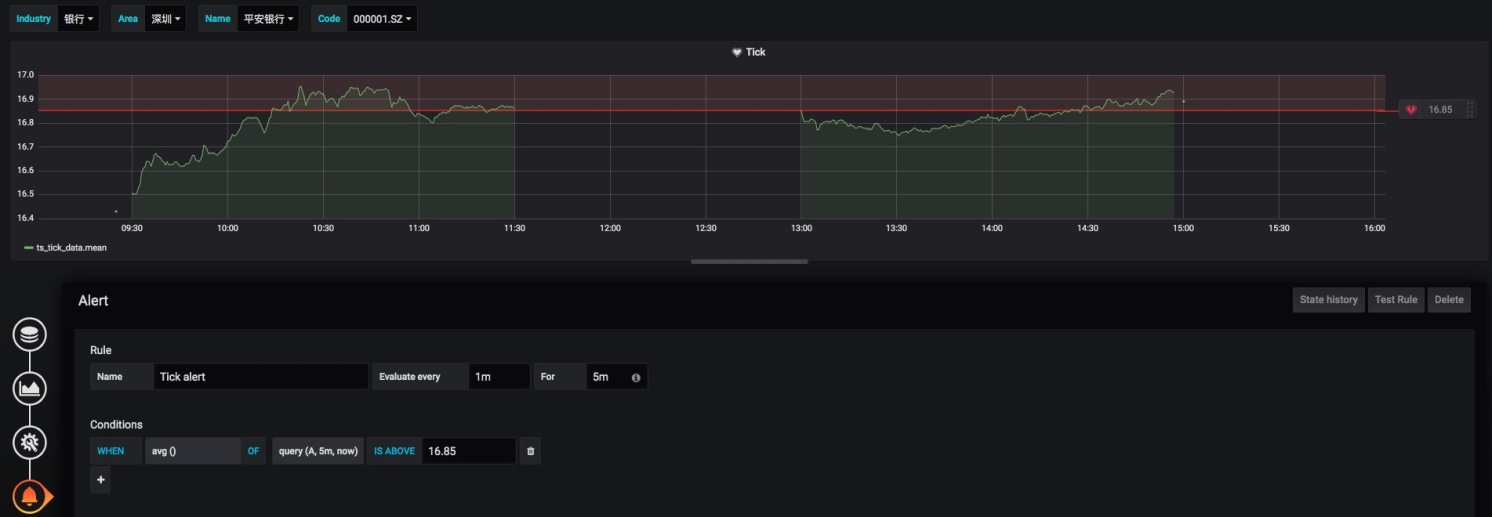Expand the Area 深圳 dropdown
The image size is (1492, 517).
(165, 19)
